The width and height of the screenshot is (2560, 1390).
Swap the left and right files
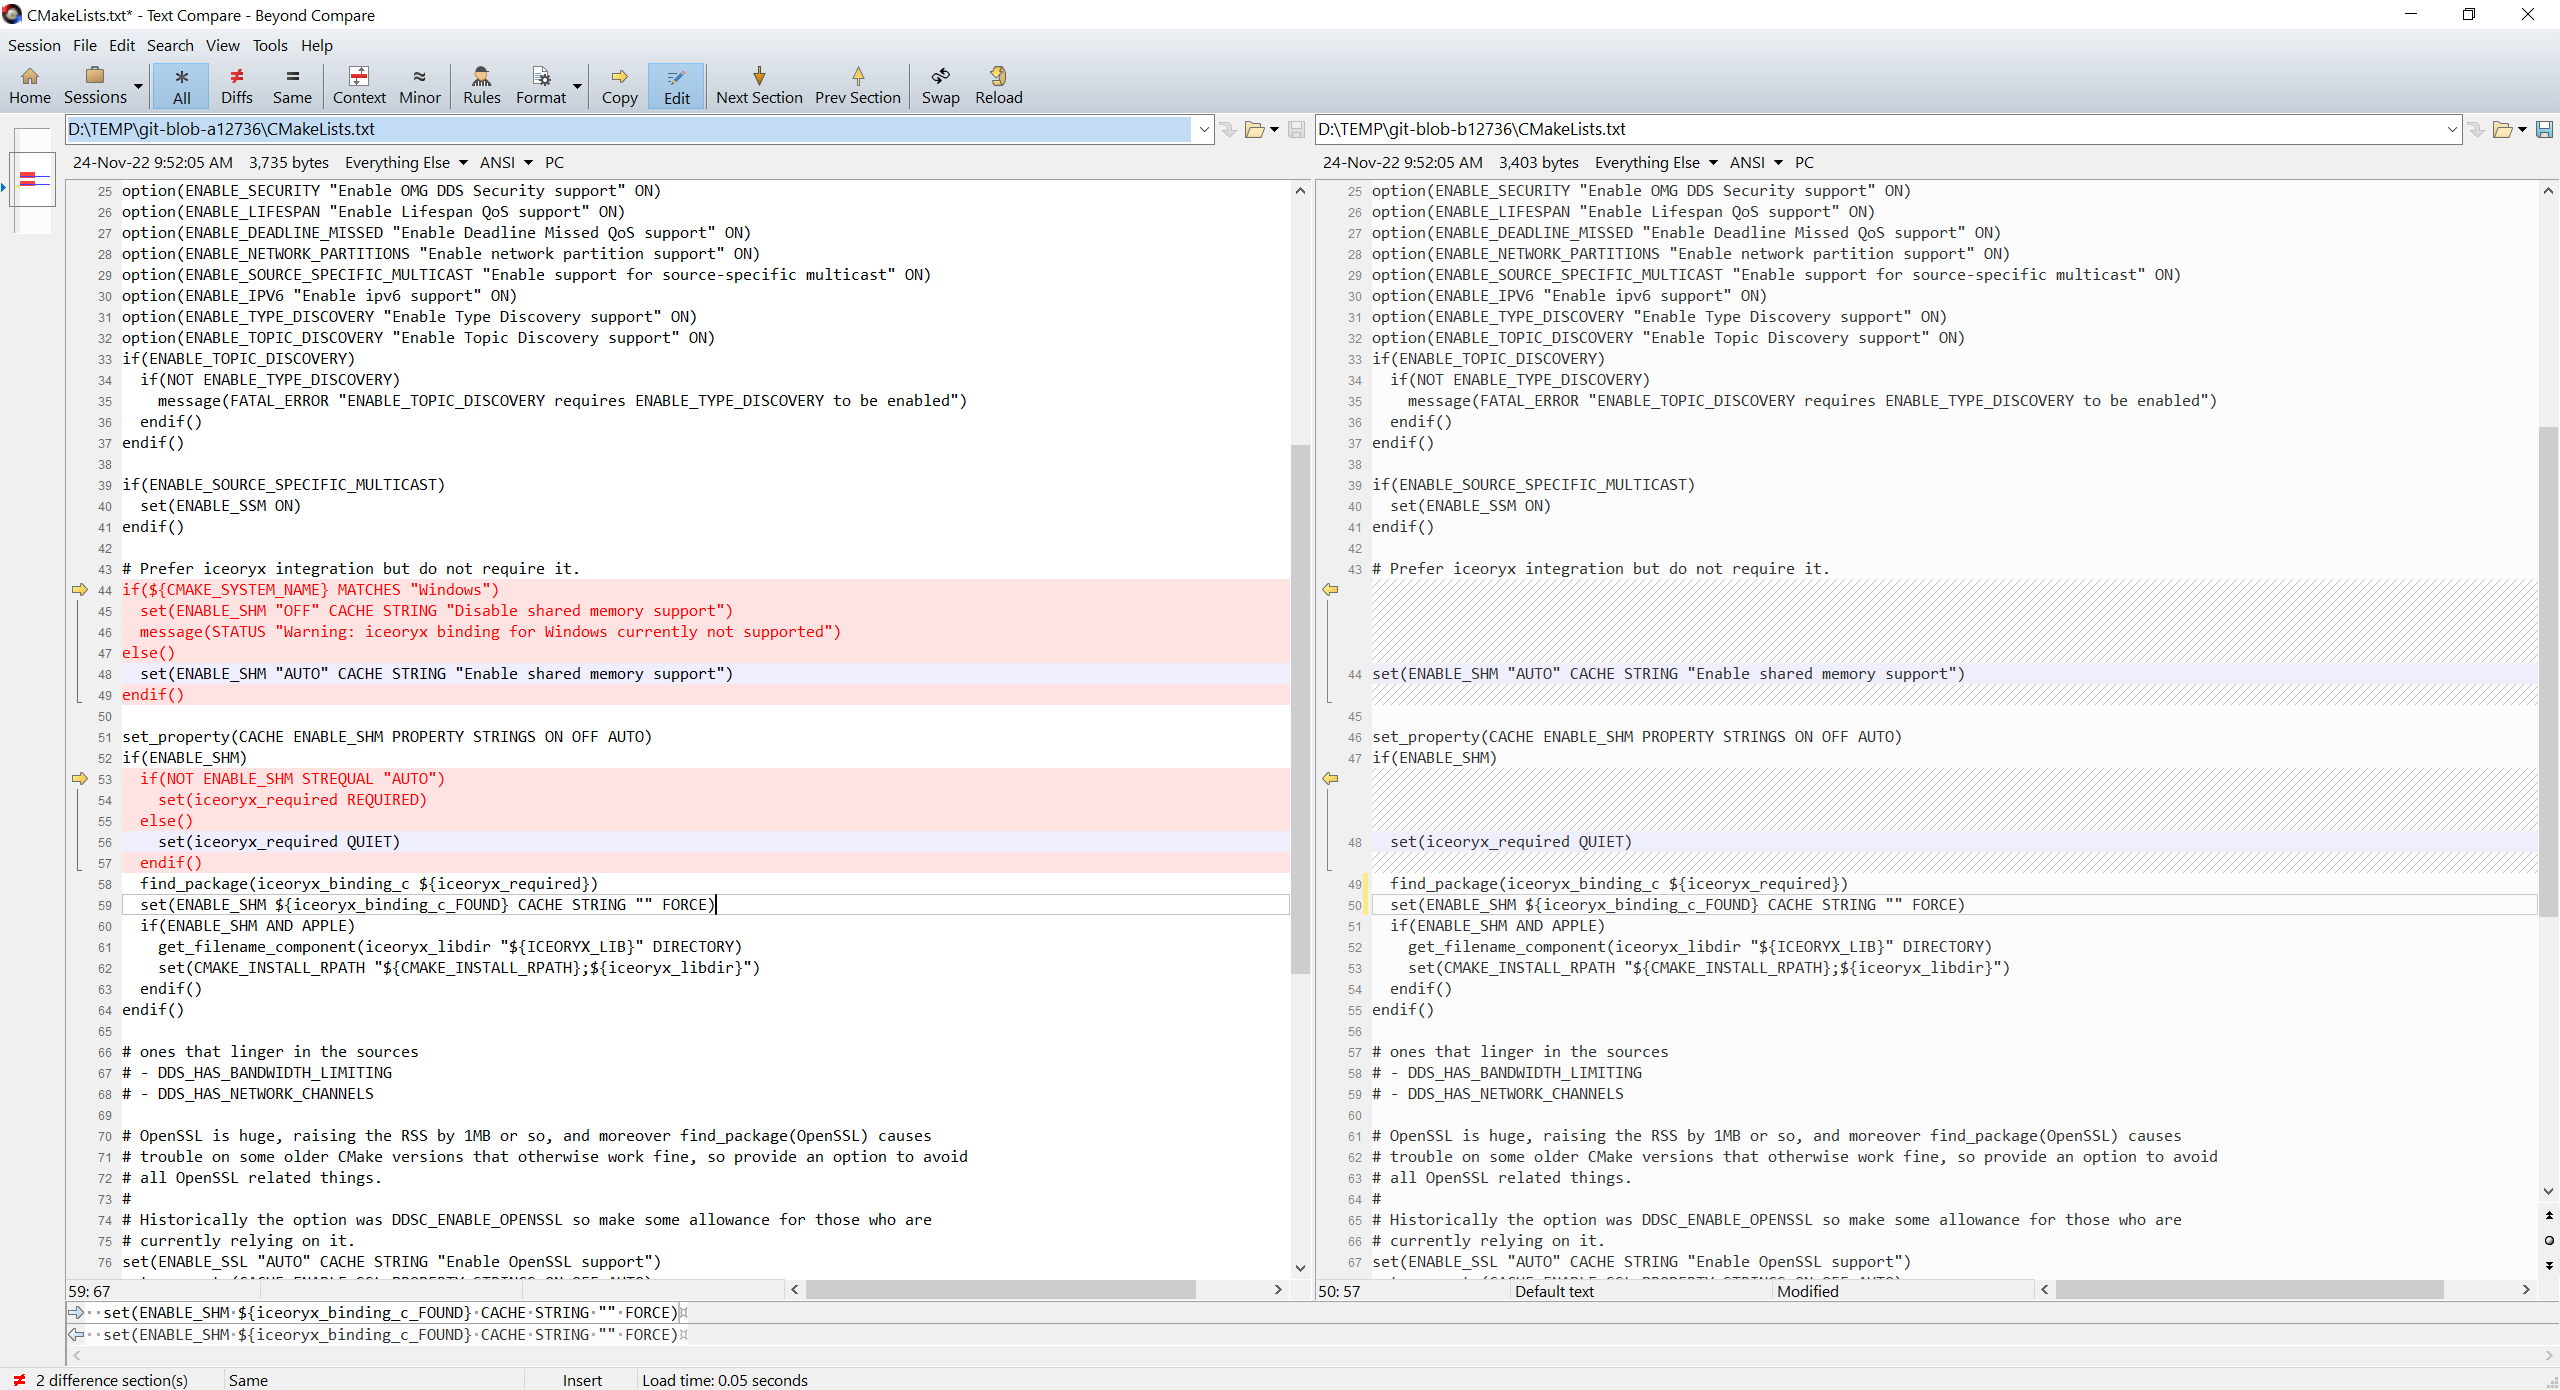click(x=939, y=86)
